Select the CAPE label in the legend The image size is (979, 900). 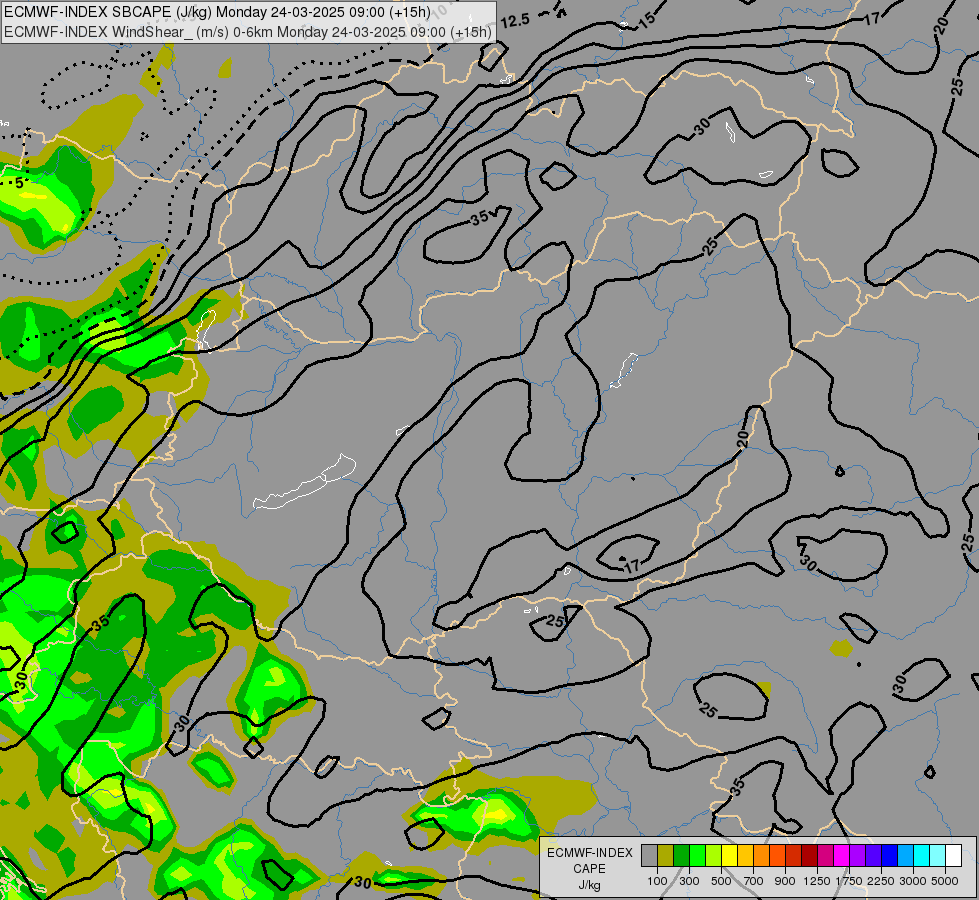(x=589, y=869)
